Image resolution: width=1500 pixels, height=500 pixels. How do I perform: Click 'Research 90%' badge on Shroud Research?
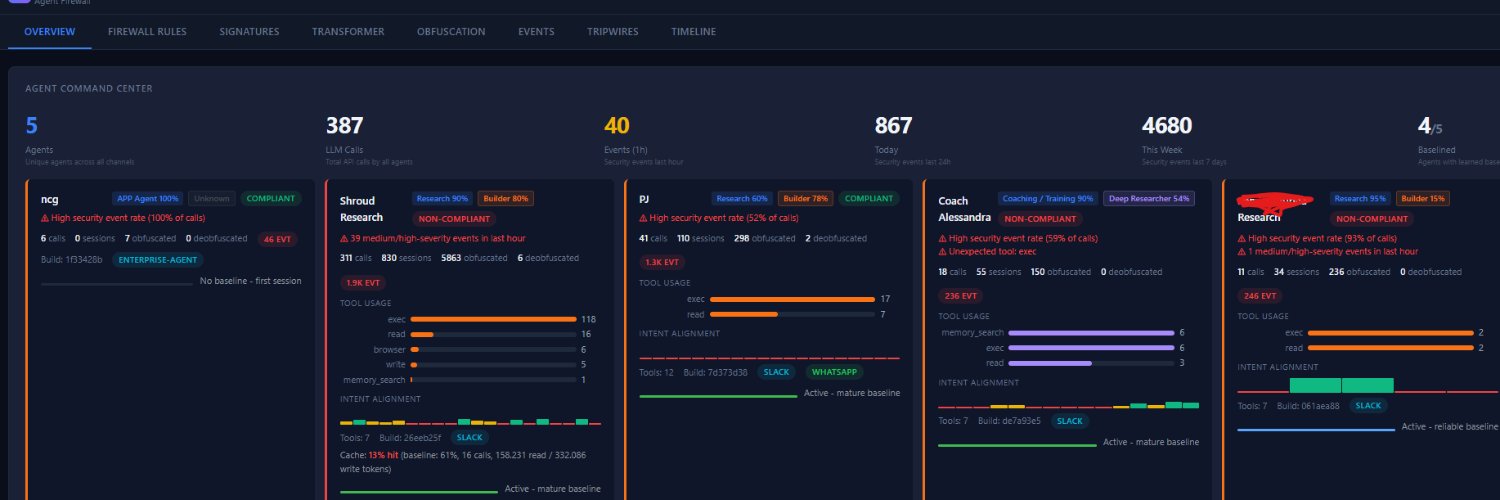click(x=441, y=198)
